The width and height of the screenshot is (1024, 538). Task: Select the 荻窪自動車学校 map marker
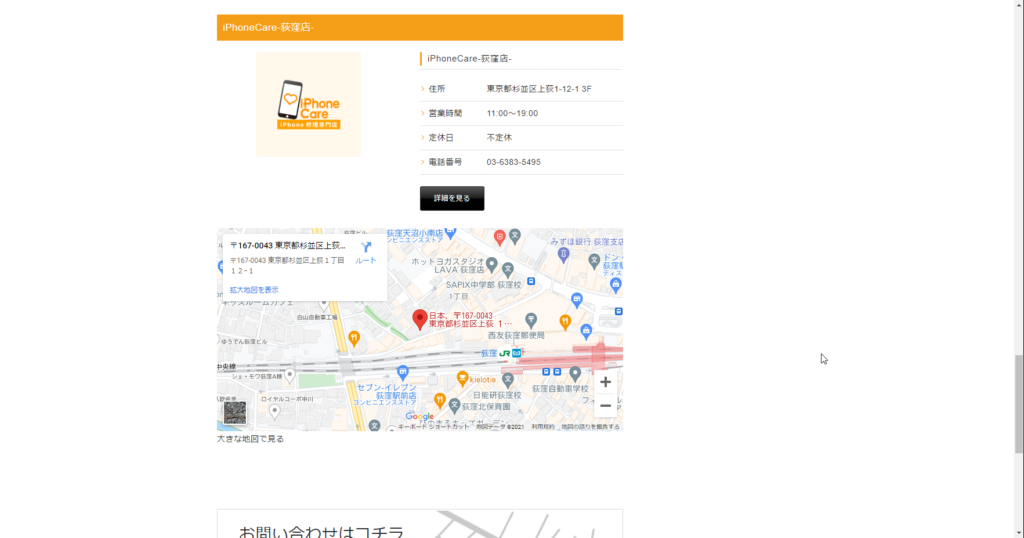[x=575, y=374]
